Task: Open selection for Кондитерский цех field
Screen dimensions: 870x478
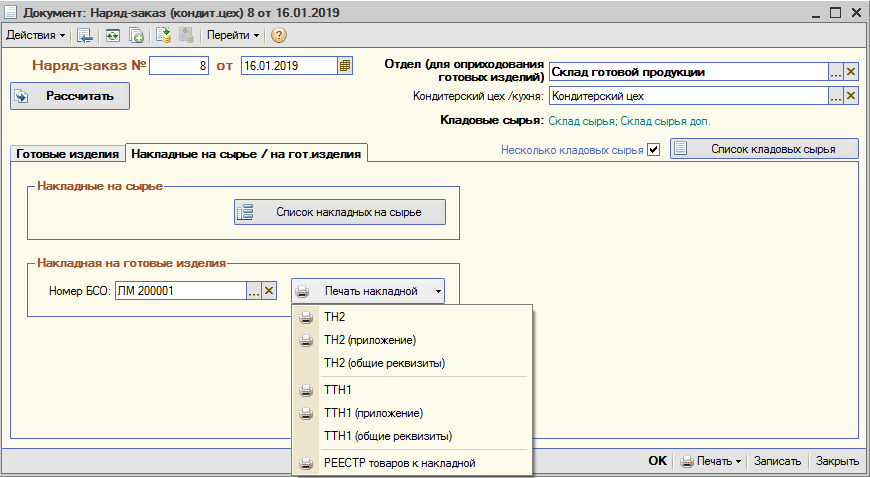Action: [836, 96]
